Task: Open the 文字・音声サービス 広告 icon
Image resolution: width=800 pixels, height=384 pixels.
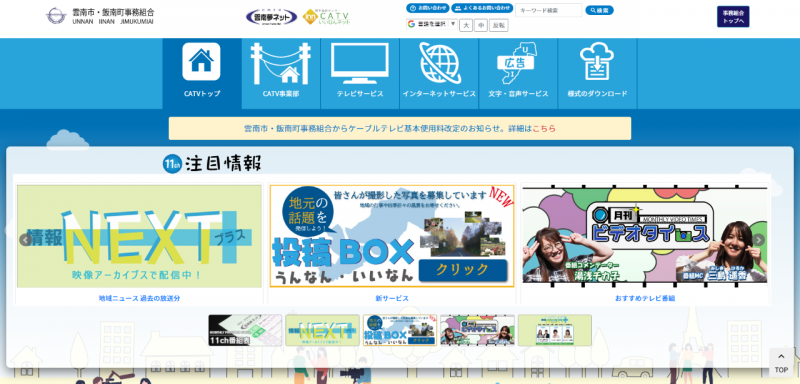Action: coord(518,63)
